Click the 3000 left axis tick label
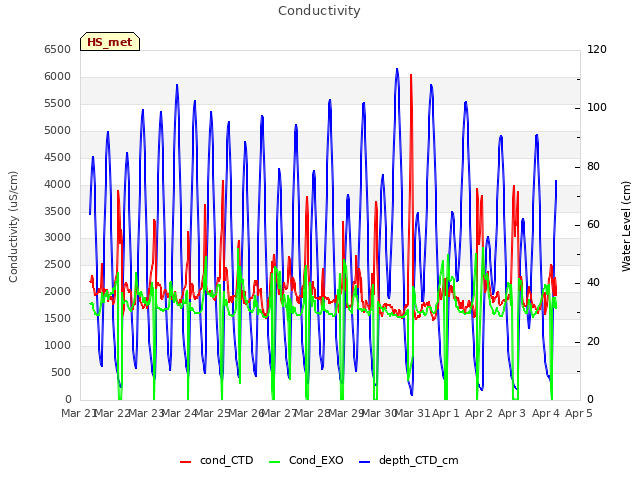Image resolution: width=640 pixels, height=480 pixels. point(58,238)
